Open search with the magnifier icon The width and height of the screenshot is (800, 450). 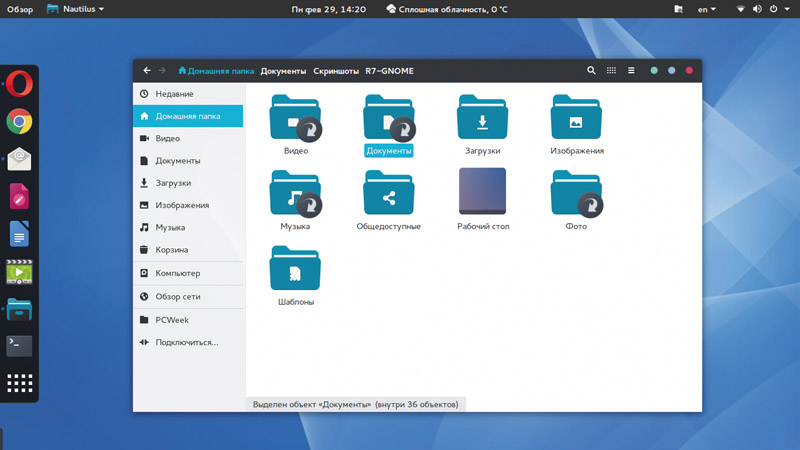(591, 70)
